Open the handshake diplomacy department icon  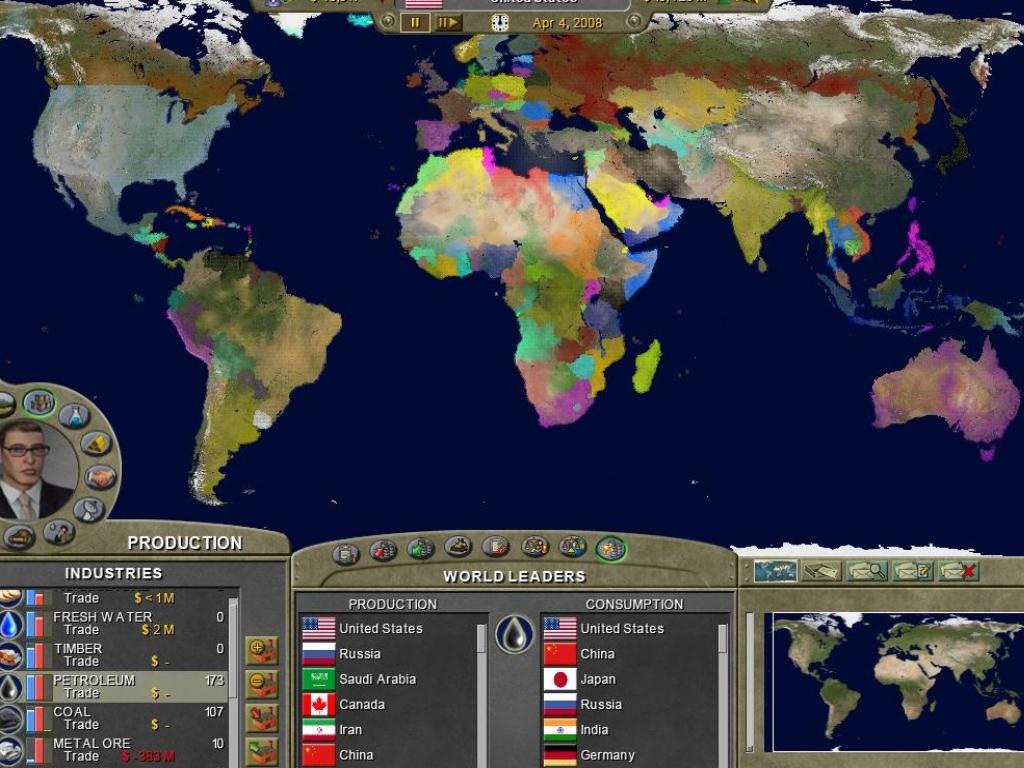point(99,476)
